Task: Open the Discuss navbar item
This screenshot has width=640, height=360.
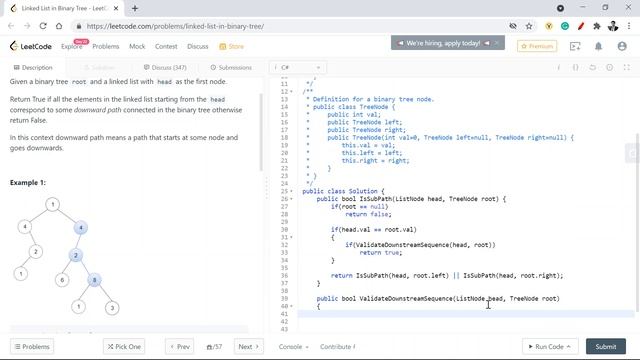Action: tap(198, 46)
